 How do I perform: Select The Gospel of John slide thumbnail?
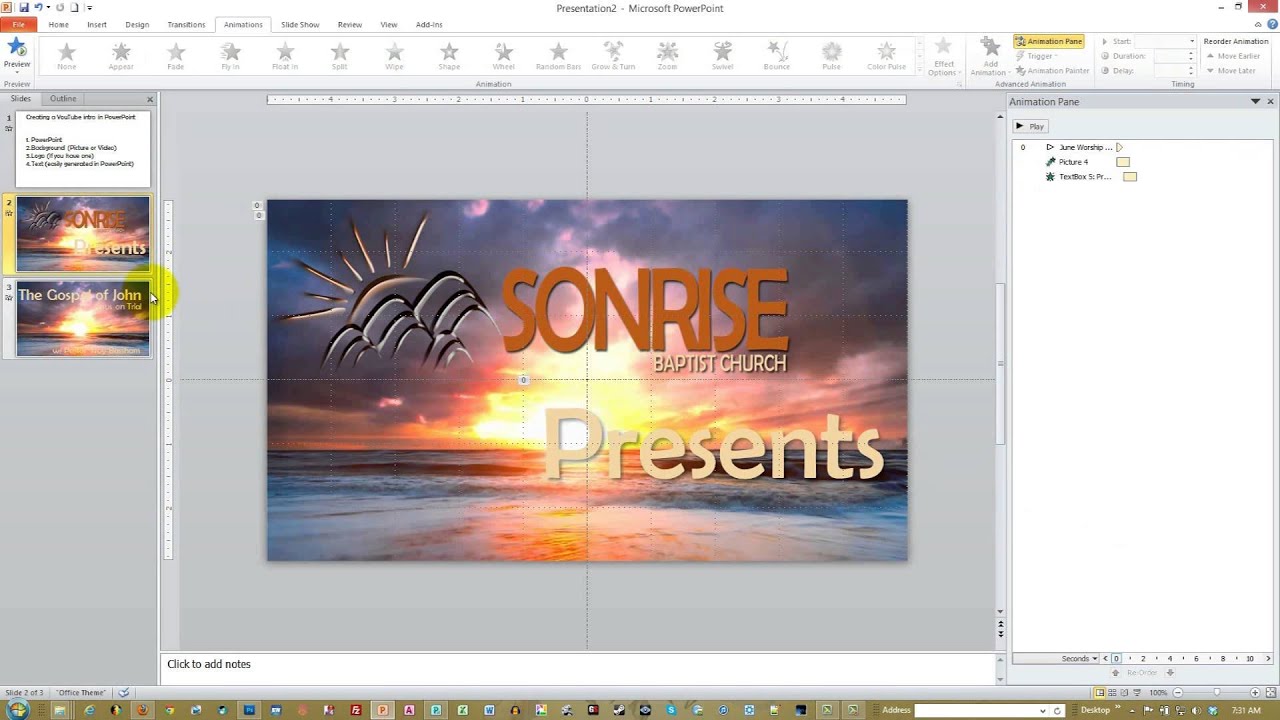(83, 319)
